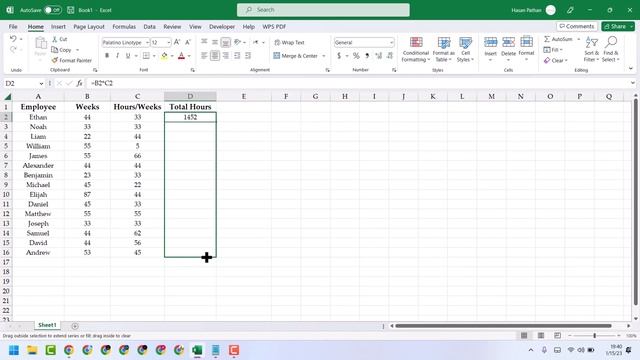
Task: Click Merge & Center button
Action: (x=296, y=56)
